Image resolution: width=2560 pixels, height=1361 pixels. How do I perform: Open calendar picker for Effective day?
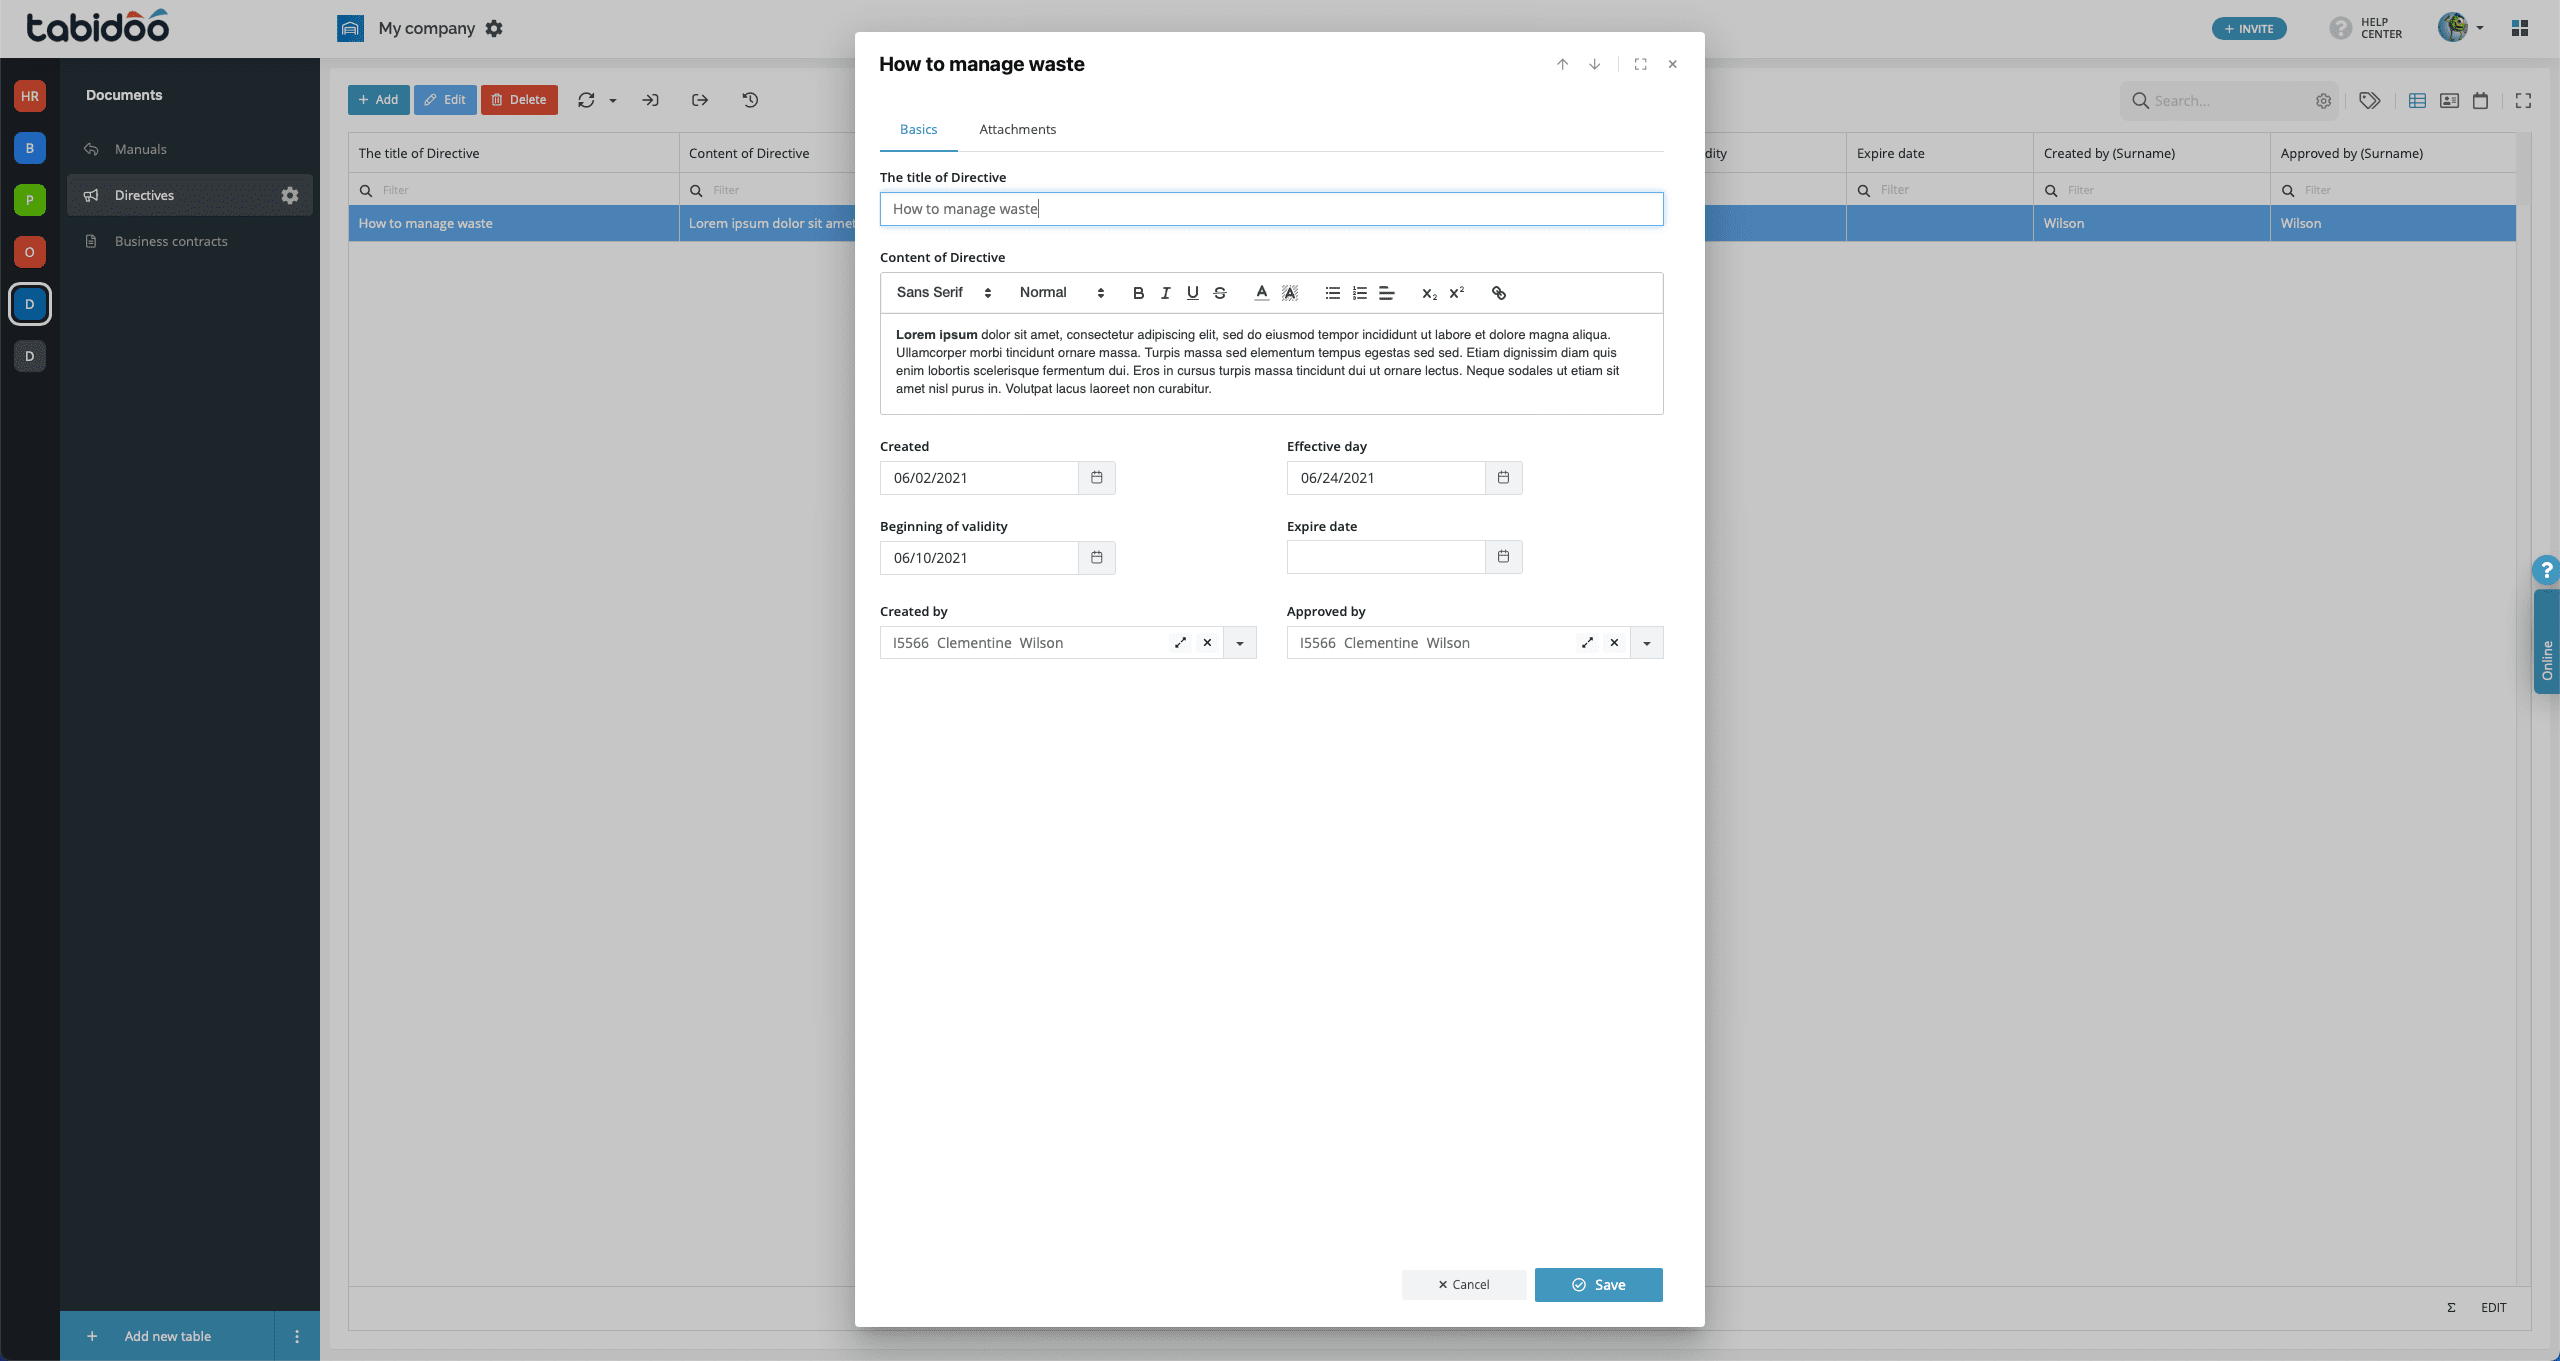pos(1503,478)
